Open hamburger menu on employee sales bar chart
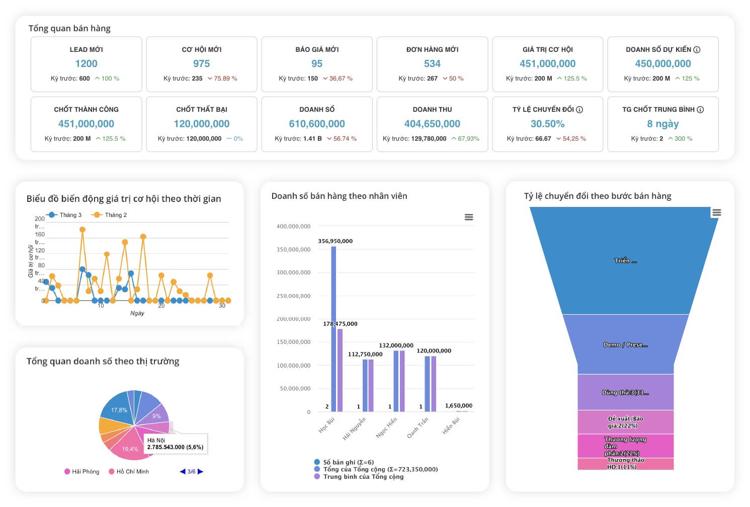Viewport: 750px width, 507px height. pos(468,217)
